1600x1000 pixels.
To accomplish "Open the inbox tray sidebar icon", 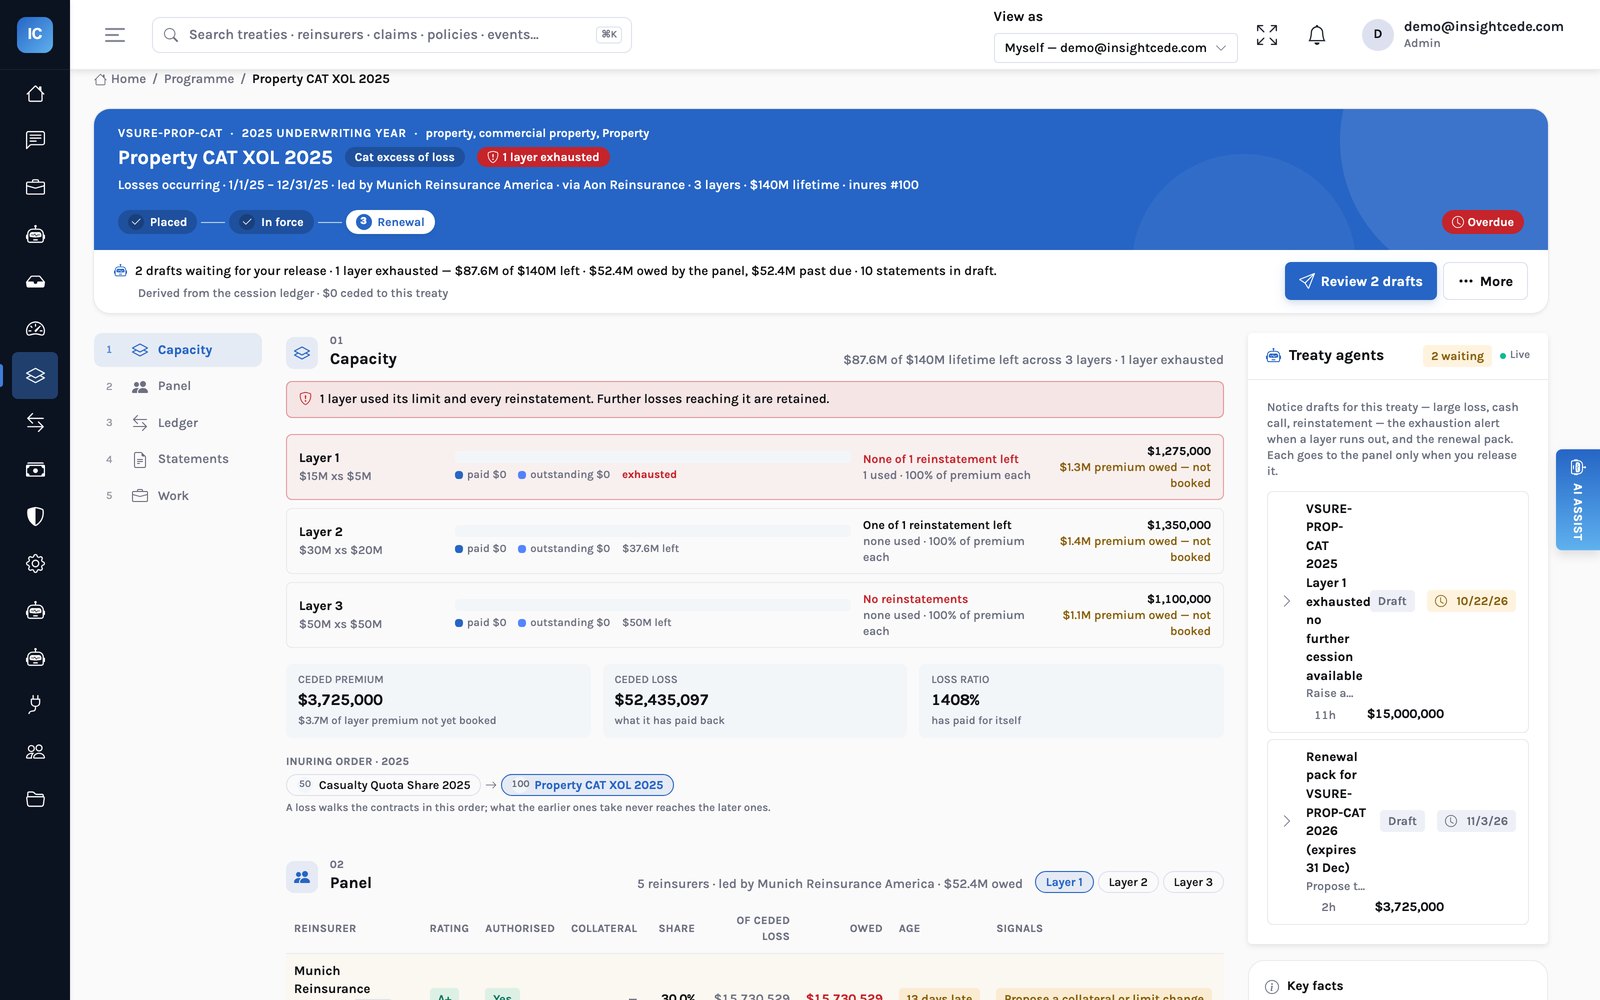I will [35, 282].
